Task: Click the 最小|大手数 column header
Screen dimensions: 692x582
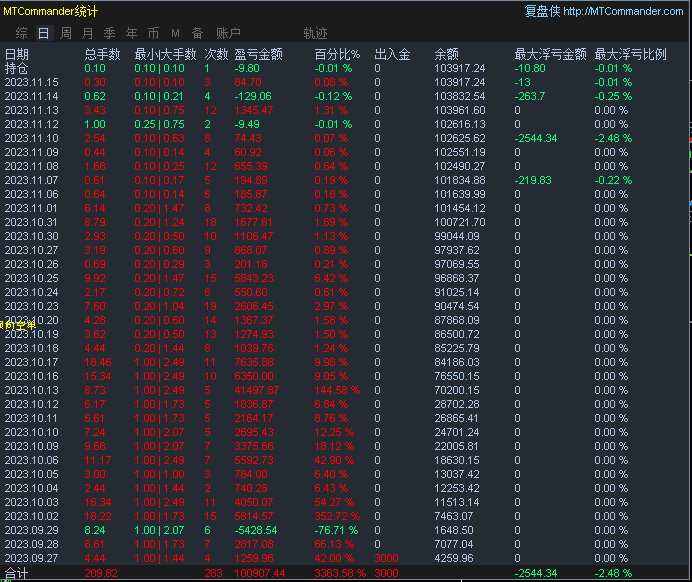Action: pos(165,54)
